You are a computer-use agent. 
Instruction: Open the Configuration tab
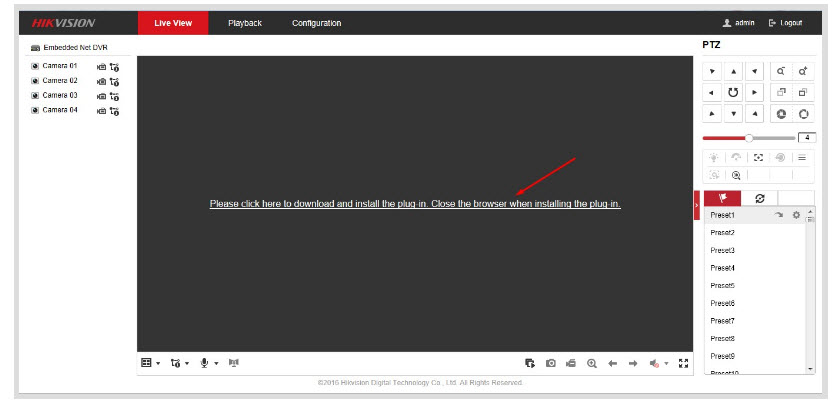point(316,23)
